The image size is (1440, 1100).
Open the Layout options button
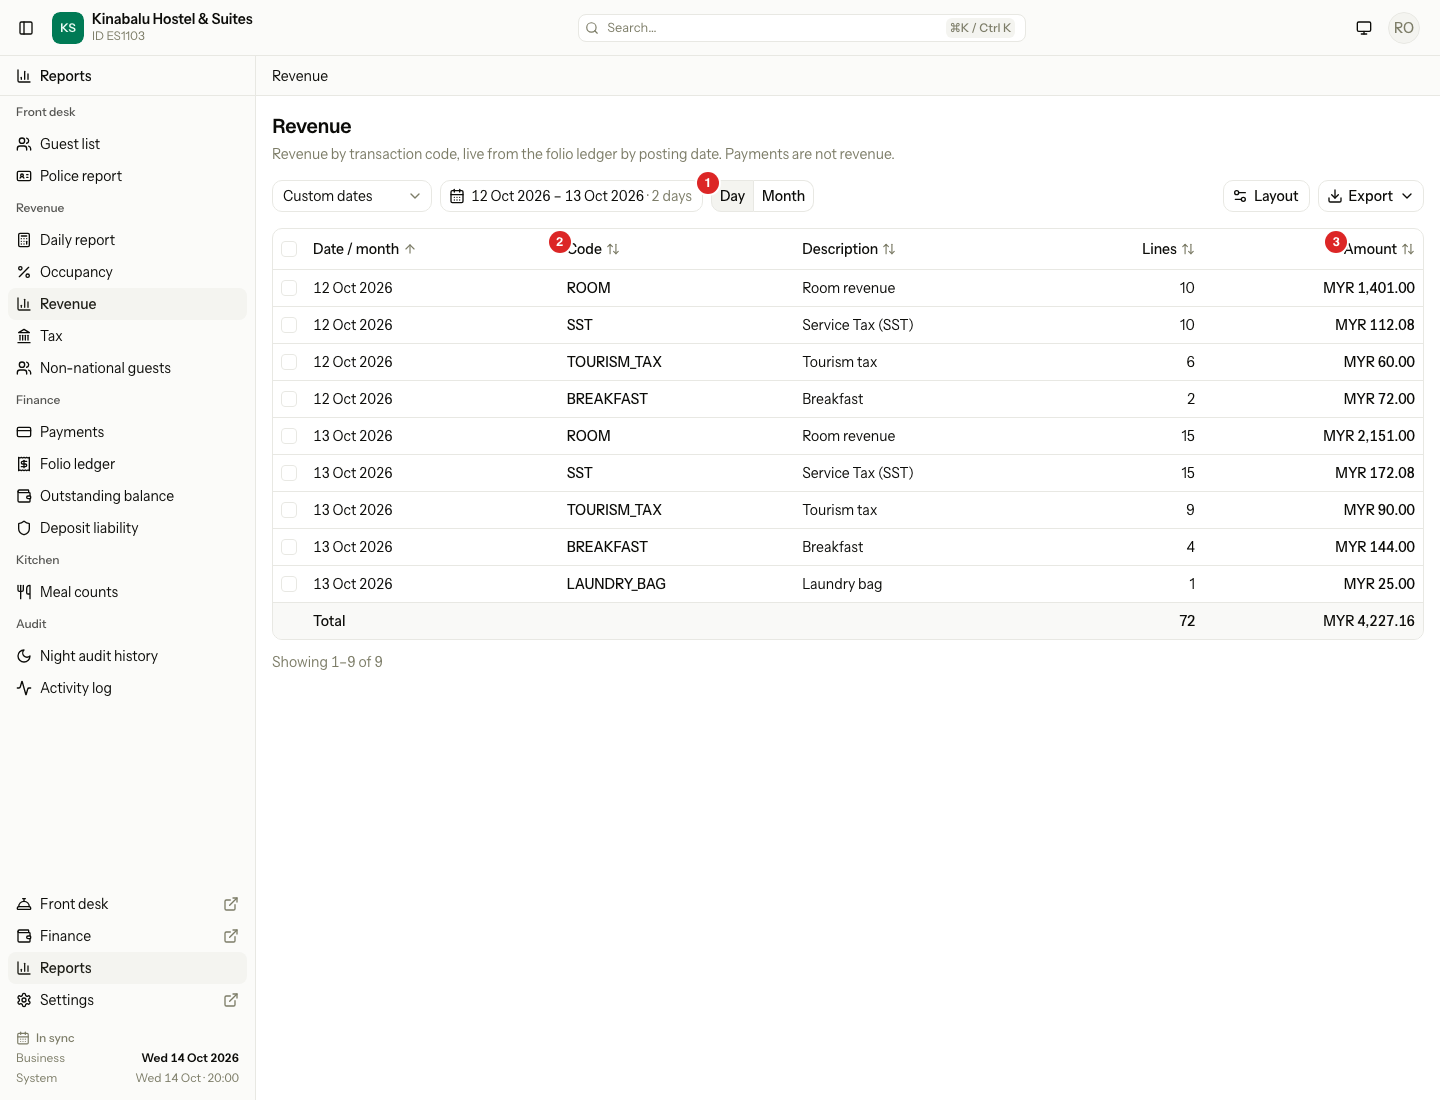(x=1266, y=196)
